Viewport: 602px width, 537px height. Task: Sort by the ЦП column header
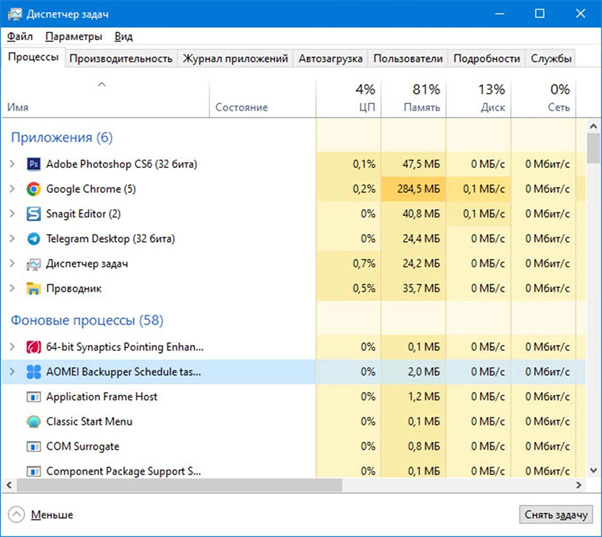click(348, 97)
